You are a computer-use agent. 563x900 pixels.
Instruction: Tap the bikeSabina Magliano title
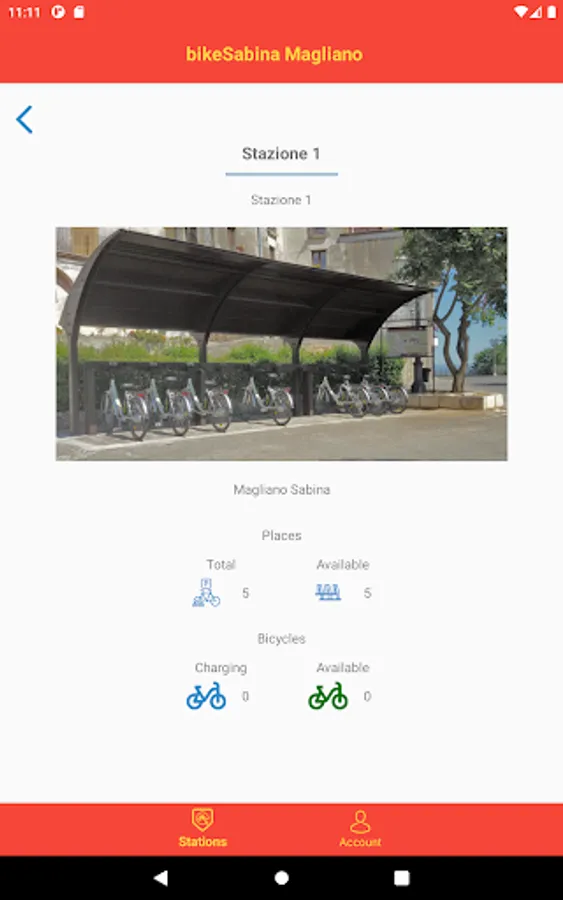274,54
